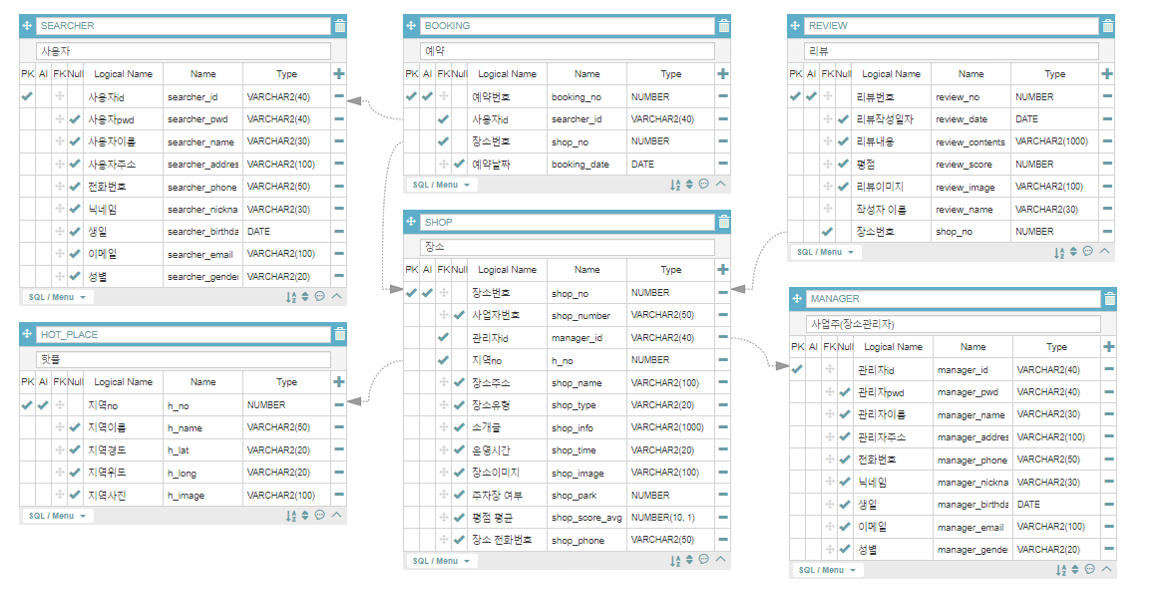The height and width of the screenshot is (608, 1168).
Task: Delete the SEARCHER table with trash icon
Action: pos(340,26)
